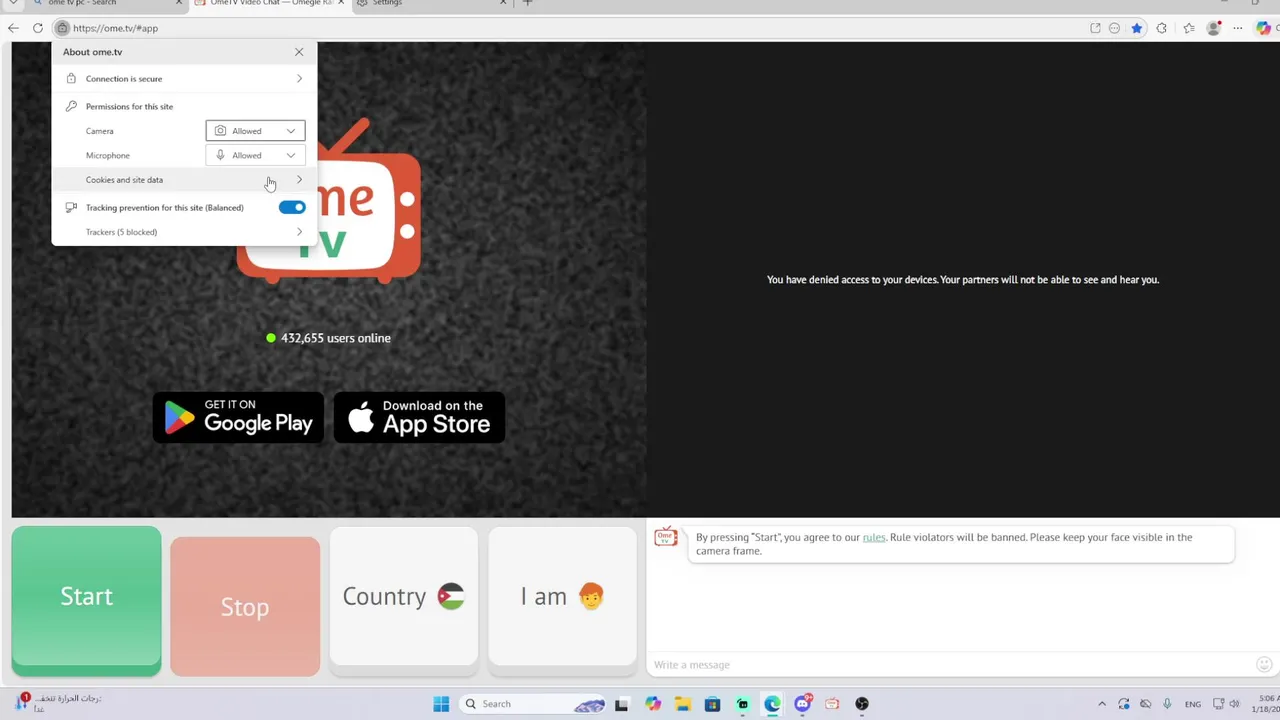Open Copilot from the taskbar
Image resolution: width=1280 pixels, height=720 pixels.
653,704
